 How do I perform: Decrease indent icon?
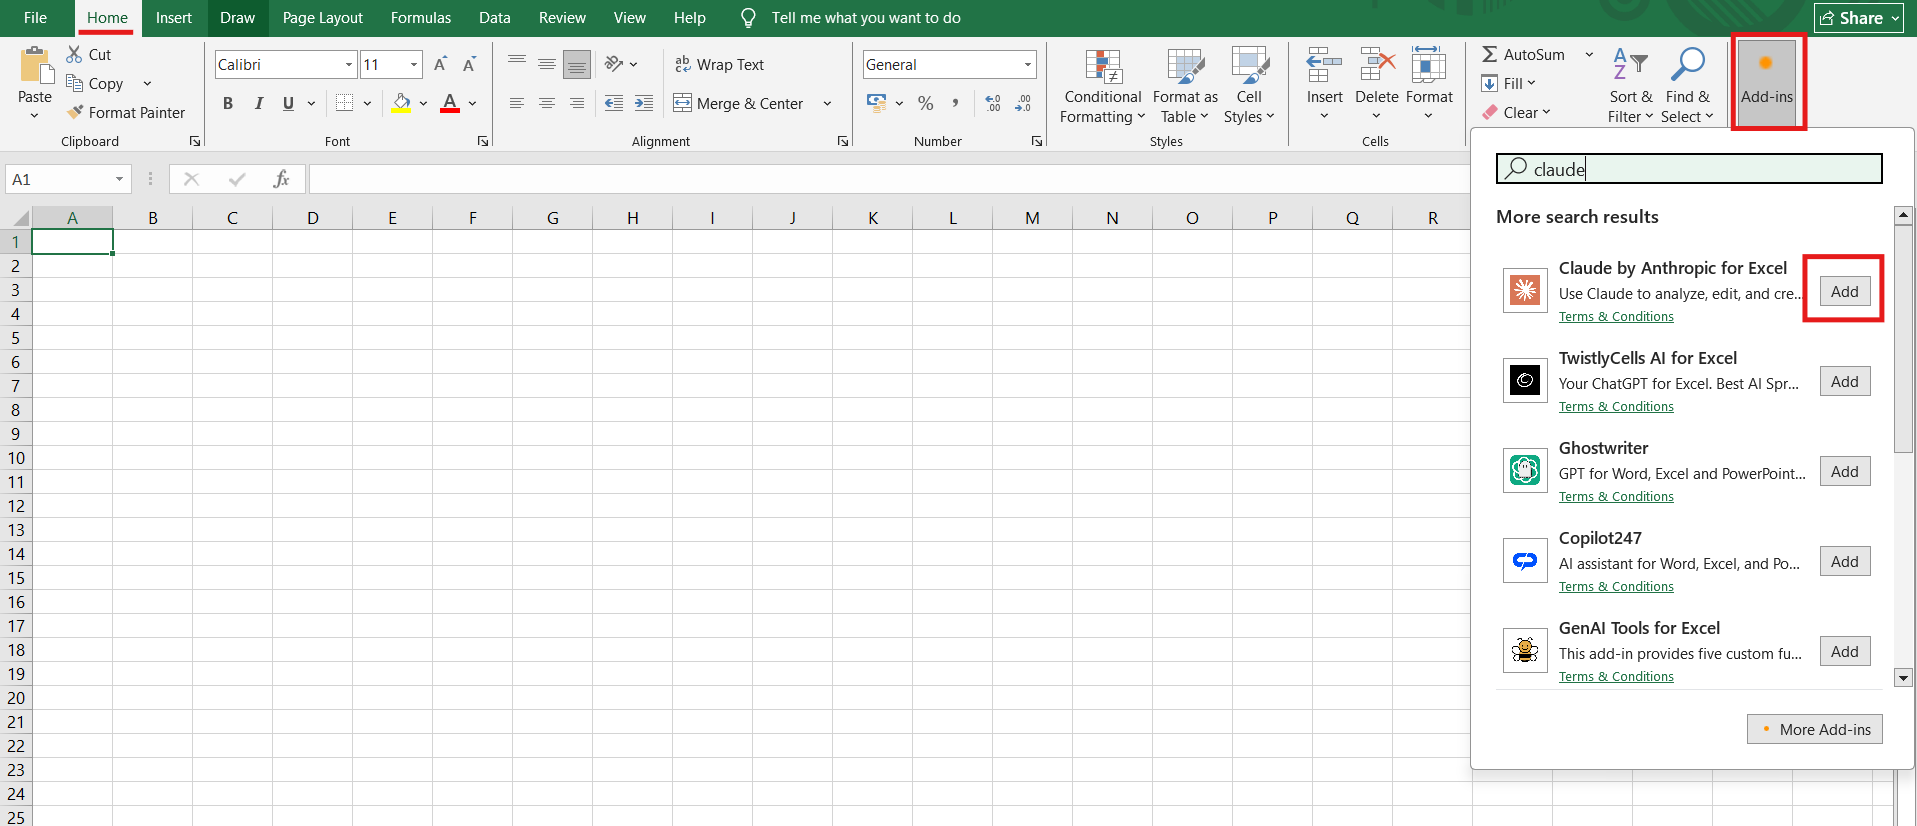614,103
